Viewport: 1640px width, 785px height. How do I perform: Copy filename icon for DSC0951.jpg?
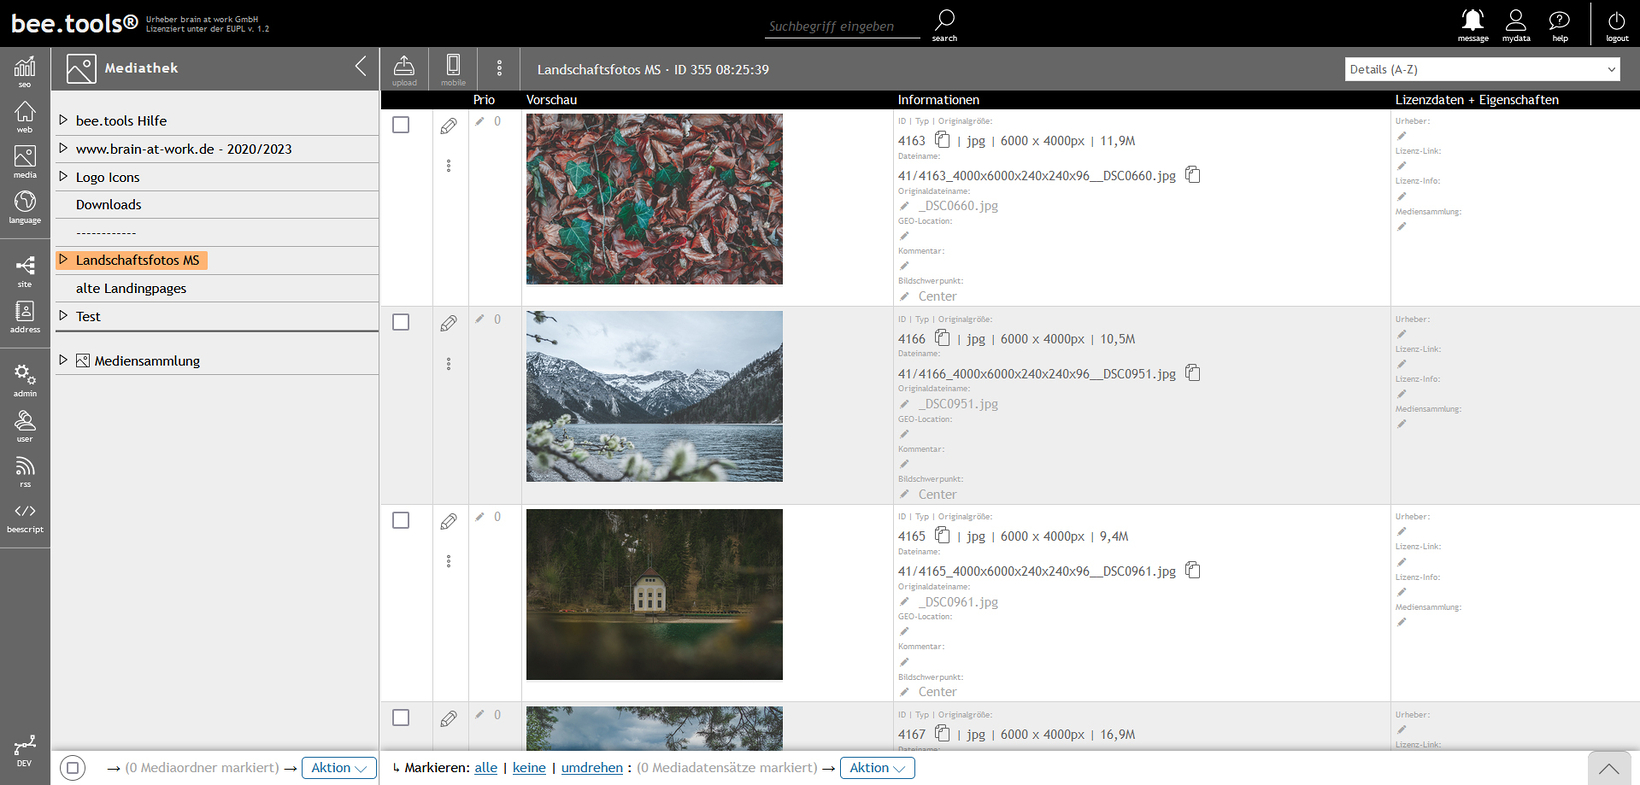(1193, 372)
